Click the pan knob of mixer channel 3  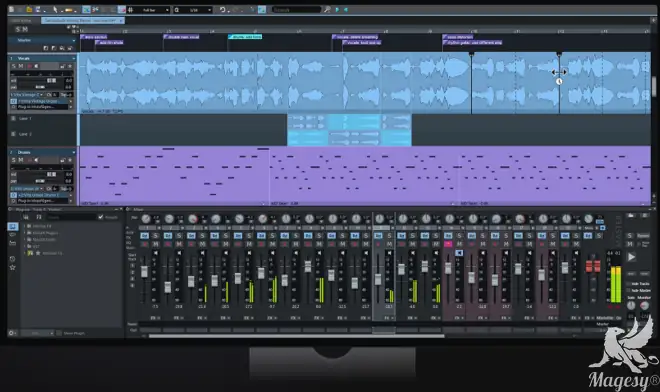pos(193,219)
